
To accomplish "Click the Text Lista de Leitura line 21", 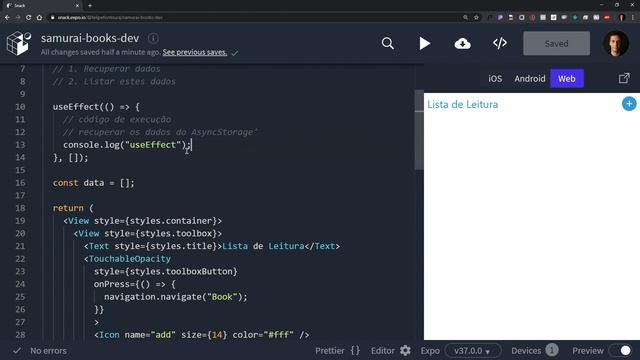I will (x=212, y=246).
